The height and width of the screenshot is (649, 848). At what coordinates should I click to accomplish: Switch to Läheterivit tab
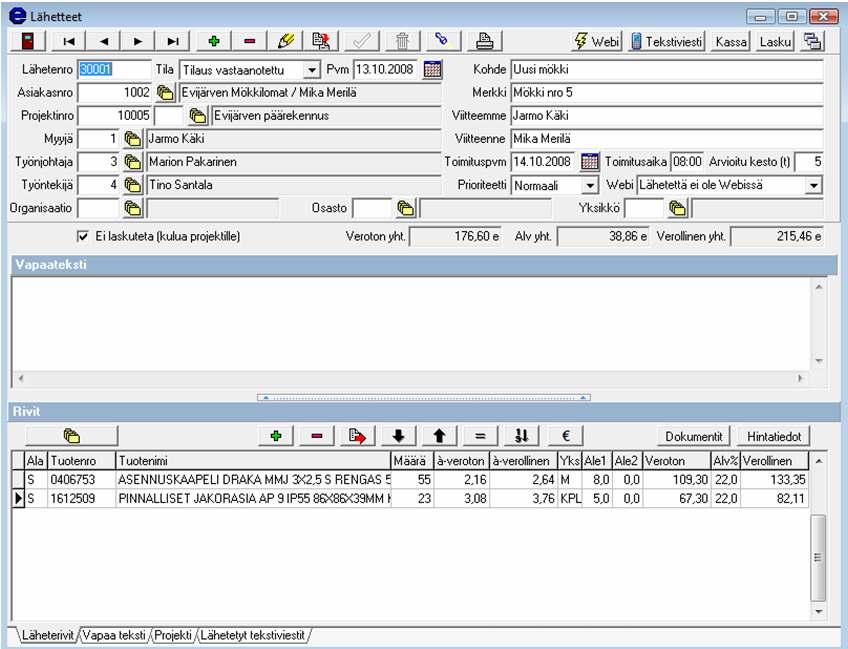pyautogui.click(x=48, y=635)
